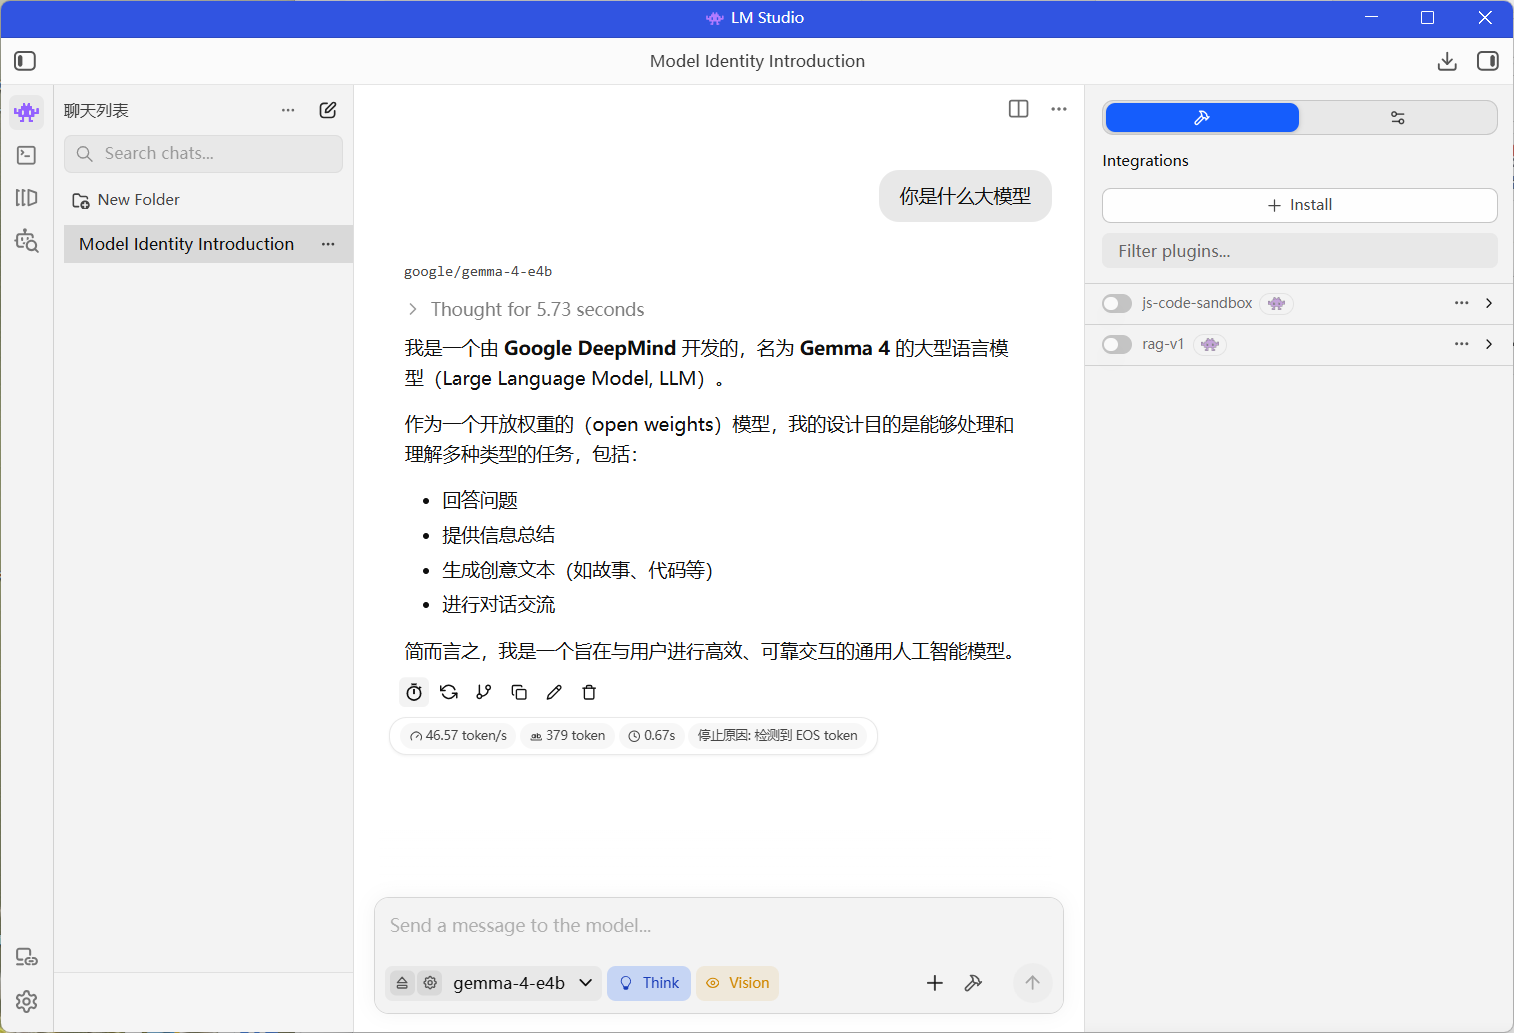Screen dimensions: 1514x1033
Task: Minimize the LM Studio window
Action: tap(1372, 18)
